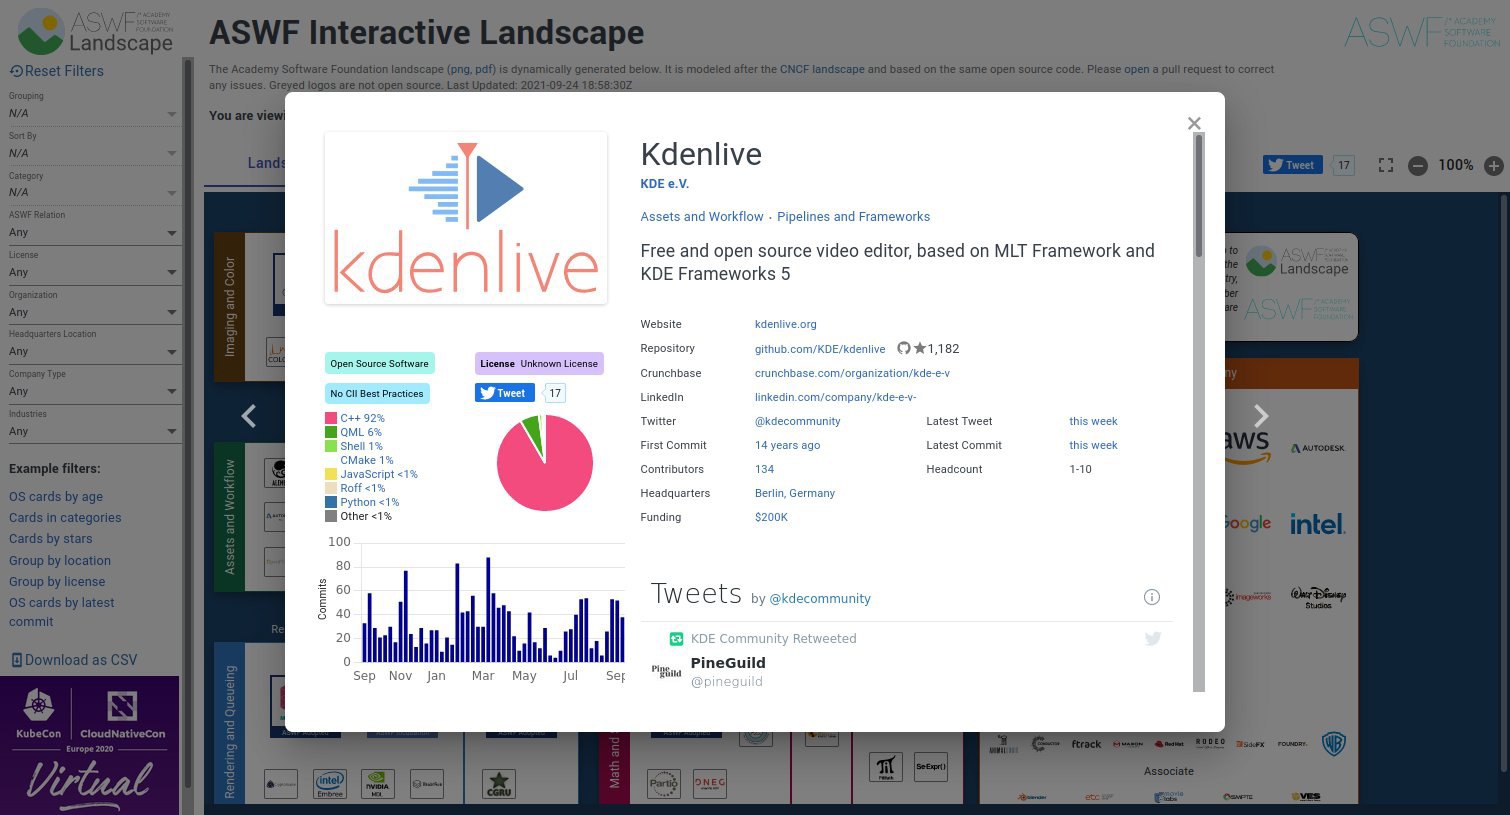The height and width of the screenshot is (815, 1510).
Task: Open Pipelines and Frameworks link
Action: click(x=854, y=216)
